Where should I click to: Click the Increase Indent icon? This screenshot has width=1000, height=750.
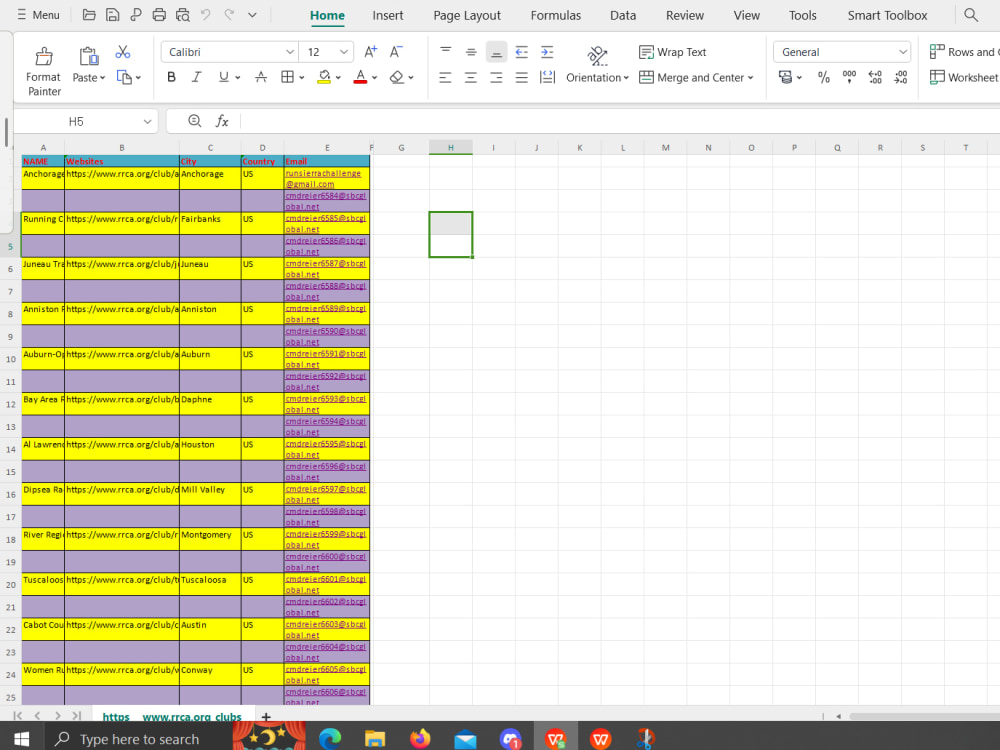click(x=547, y=52)
